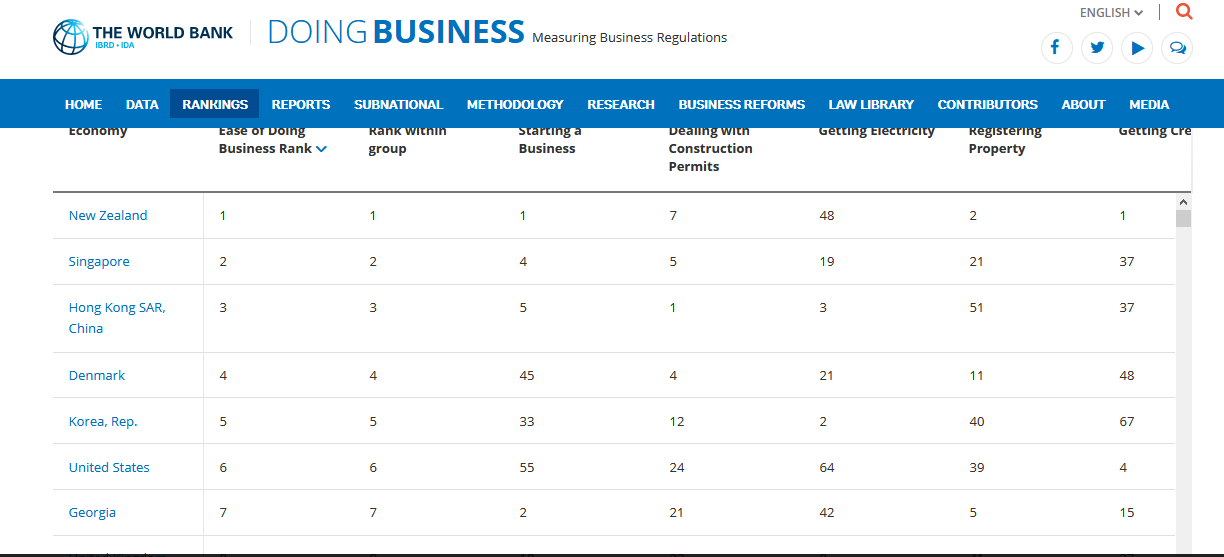
Task: Click the Rank within group header
Action: 408,140
